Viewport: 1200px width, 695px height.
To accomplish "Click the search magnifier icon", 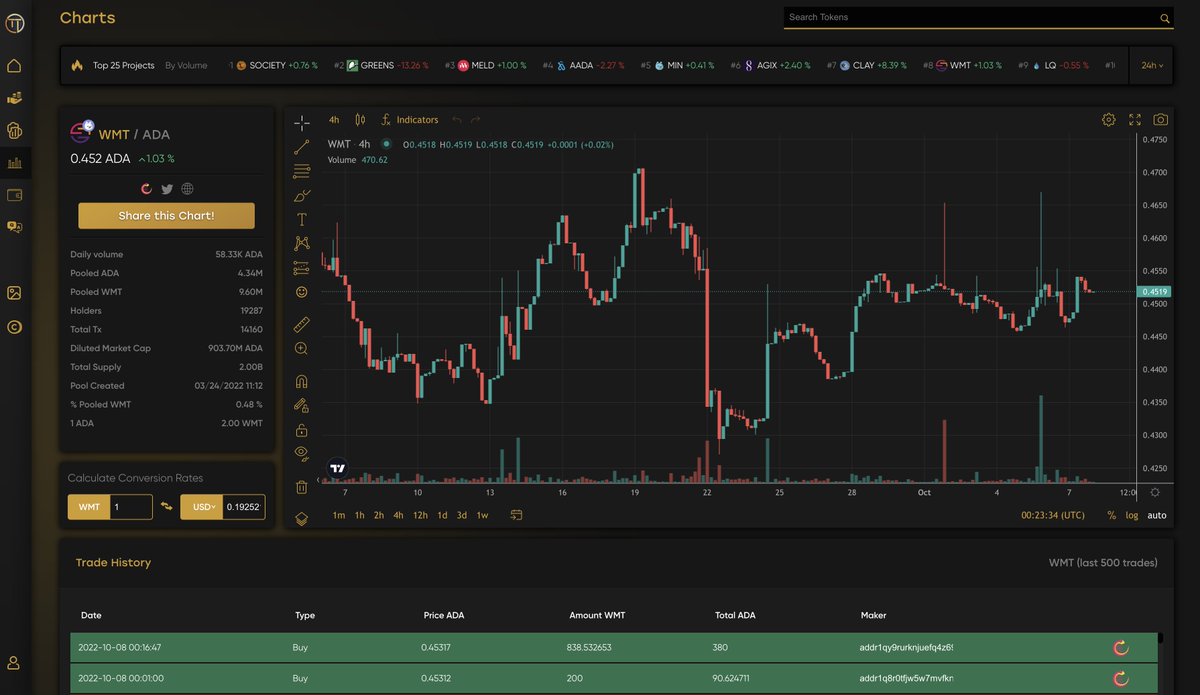I will (x=1165, y=18).
